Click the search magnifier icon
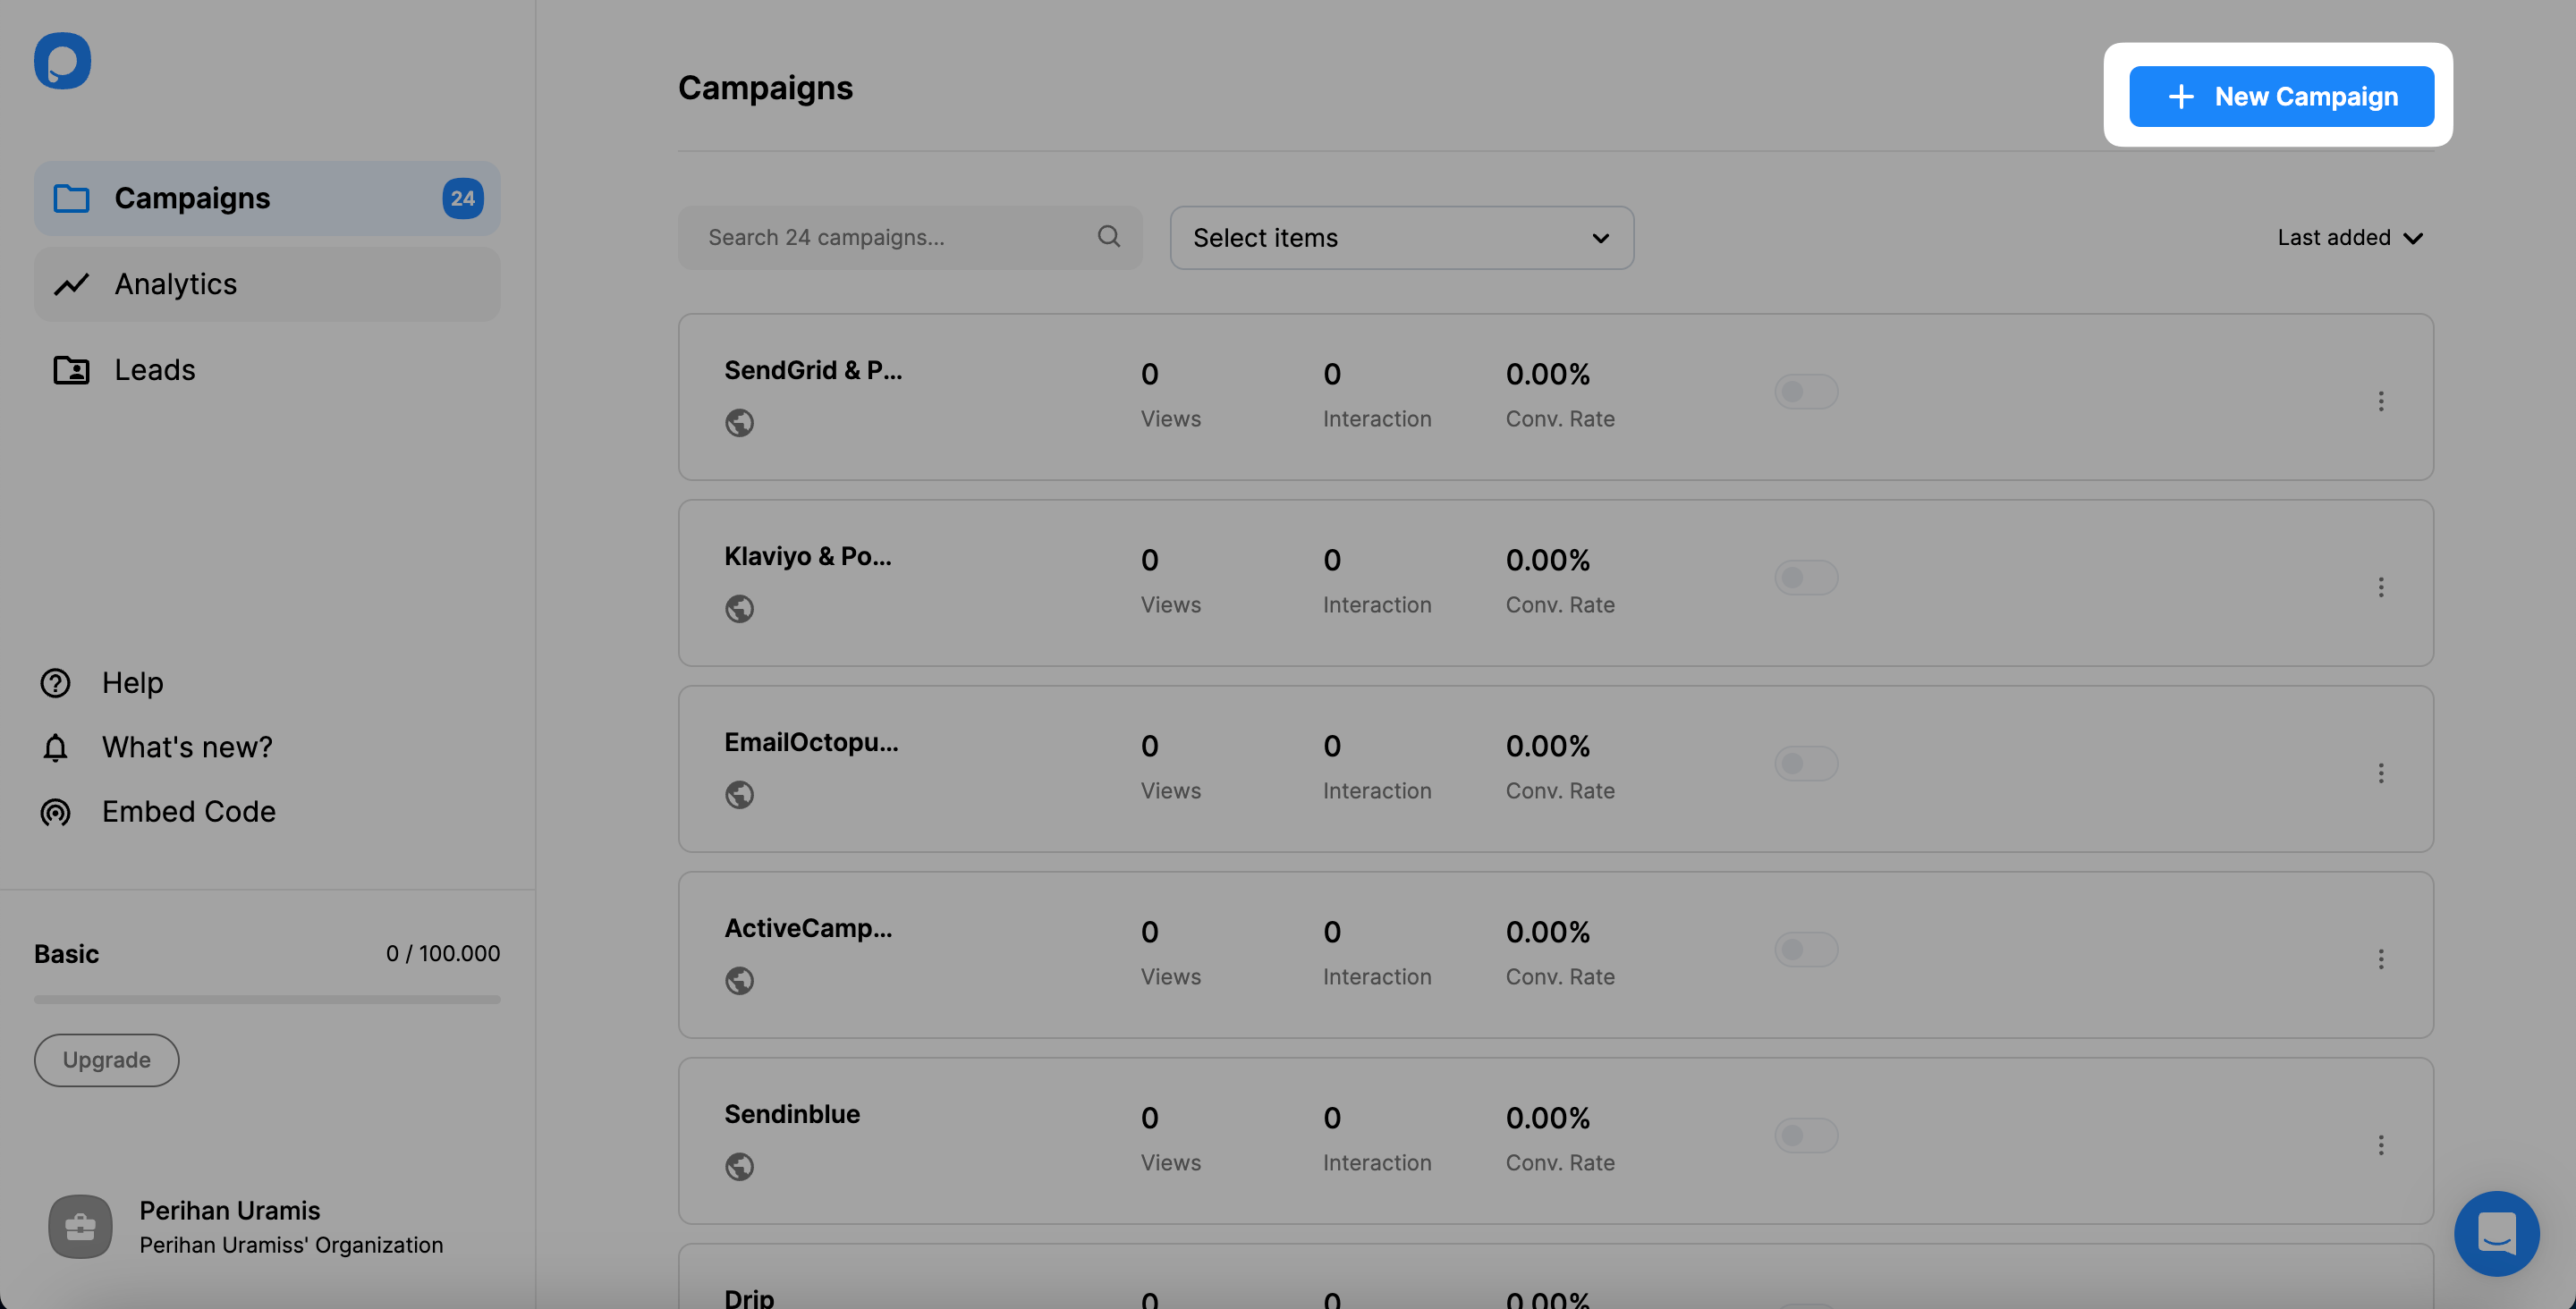The height and width of the screenshot is (1309, 2576). coord(1108,236)
